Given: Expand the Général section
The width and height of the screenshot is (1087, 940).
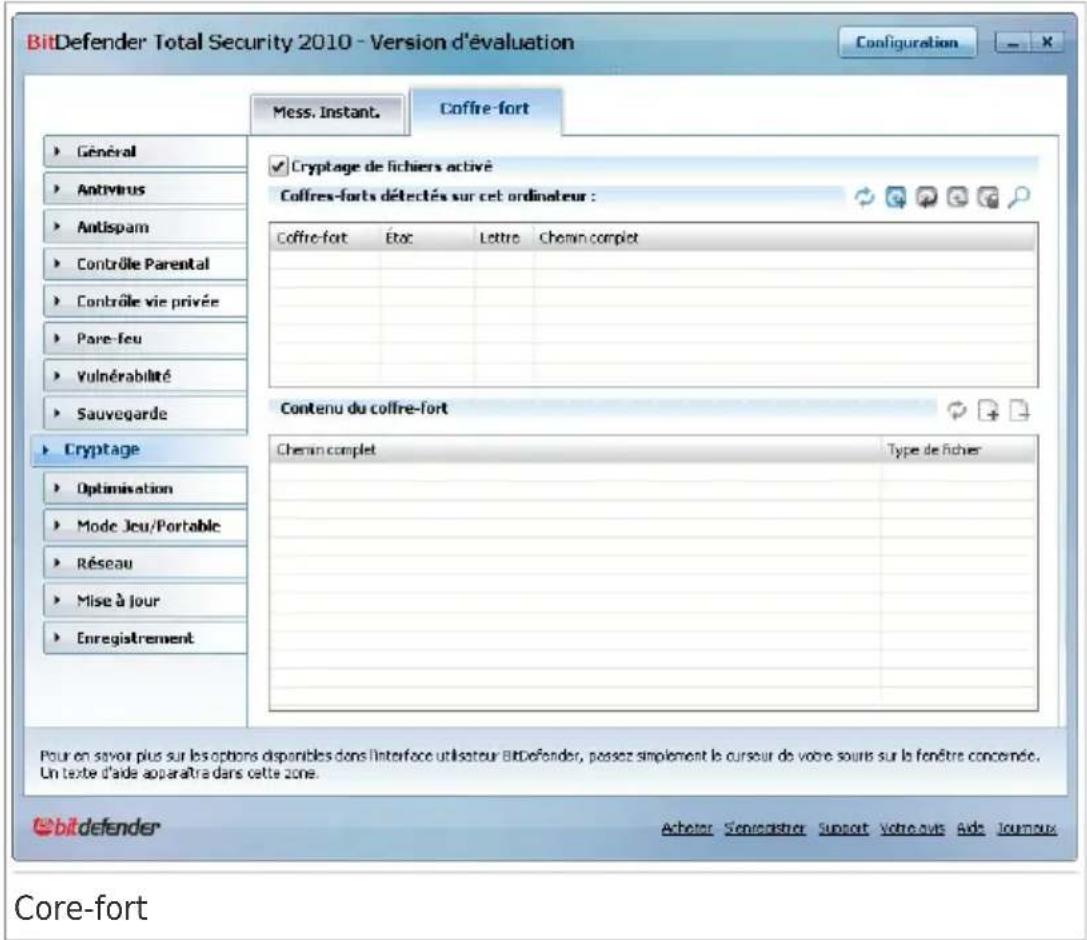Looking at the screenshot, I should click(x=145, y=151).
